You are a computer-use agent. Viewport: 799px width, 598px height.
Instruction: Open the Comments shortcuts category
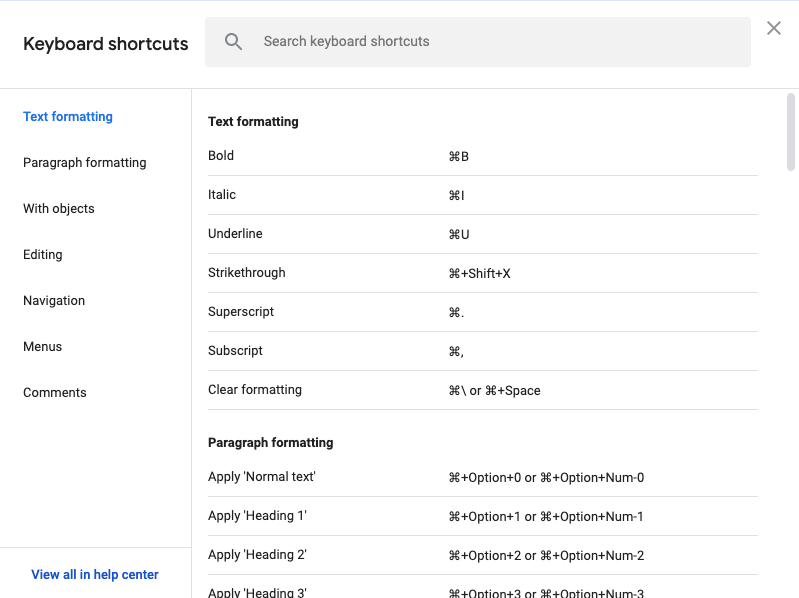[55, 393]
